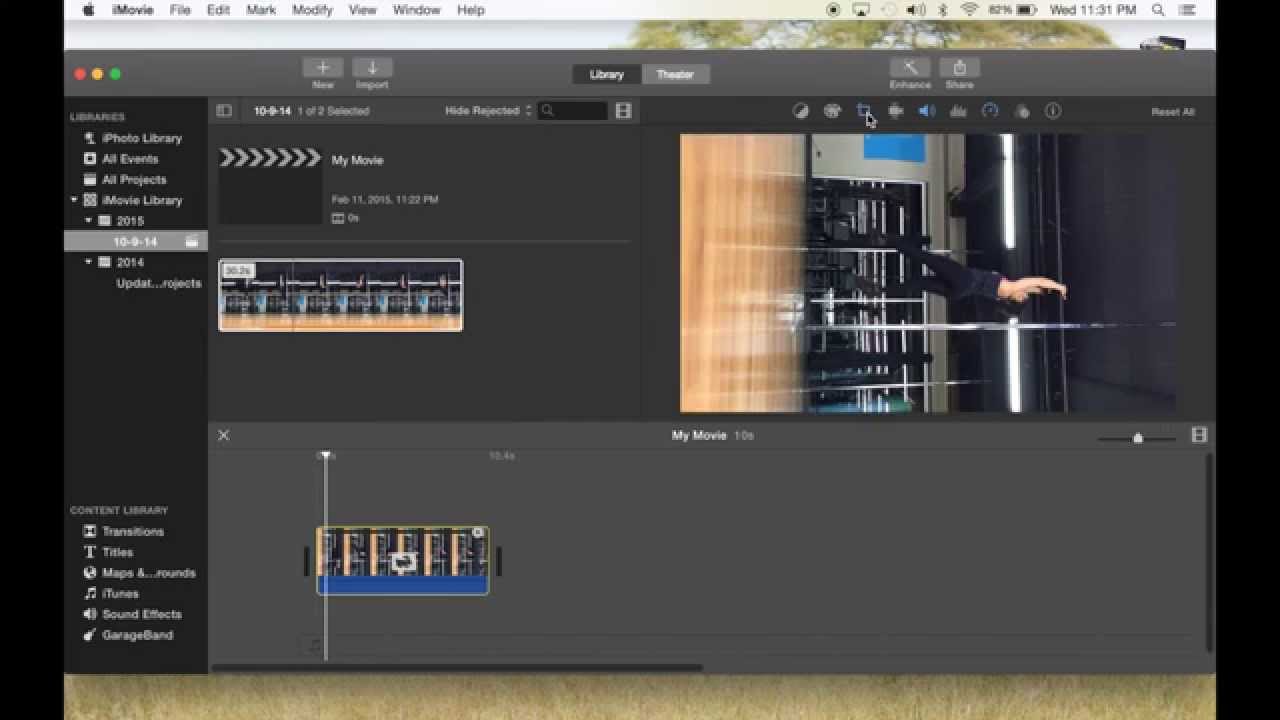Screen dimensions: 1280x720
Task: Click the Maps & Backgrounds globe icon
Action: pyautogui.click(x=90, y=573)
